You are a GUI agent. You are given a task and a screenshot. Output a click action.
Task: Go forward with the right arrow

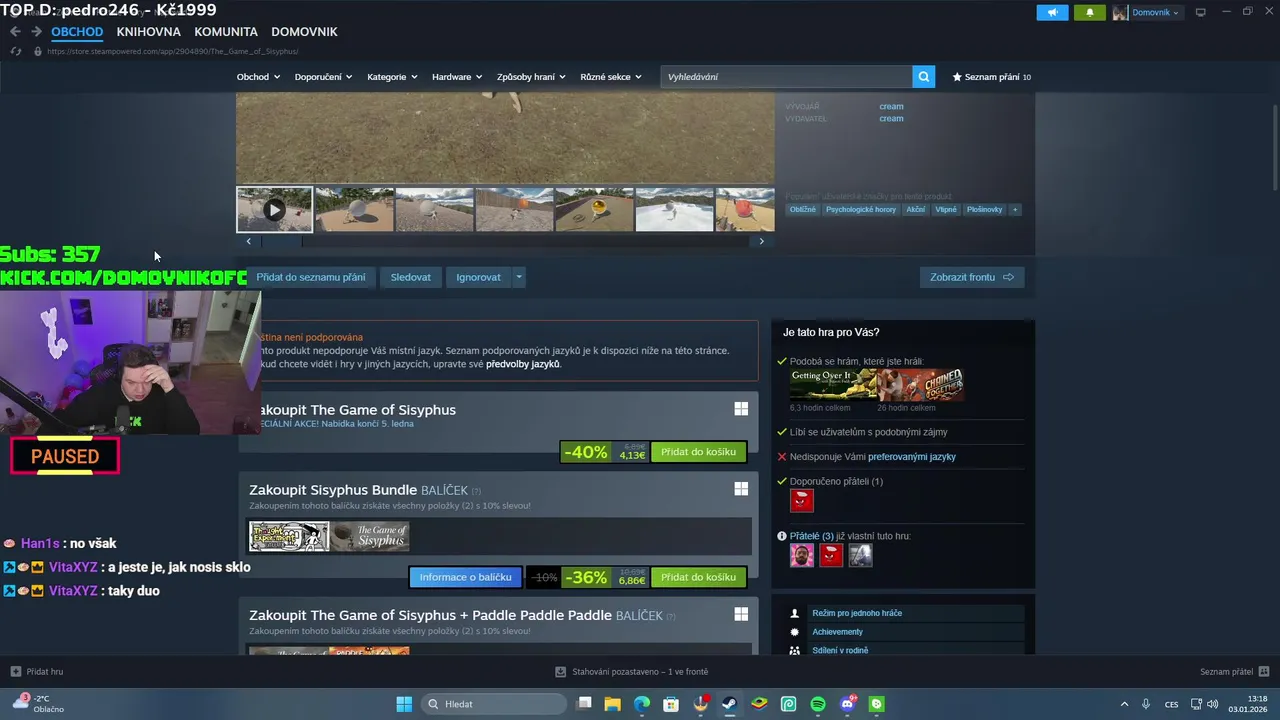point(36,32)
